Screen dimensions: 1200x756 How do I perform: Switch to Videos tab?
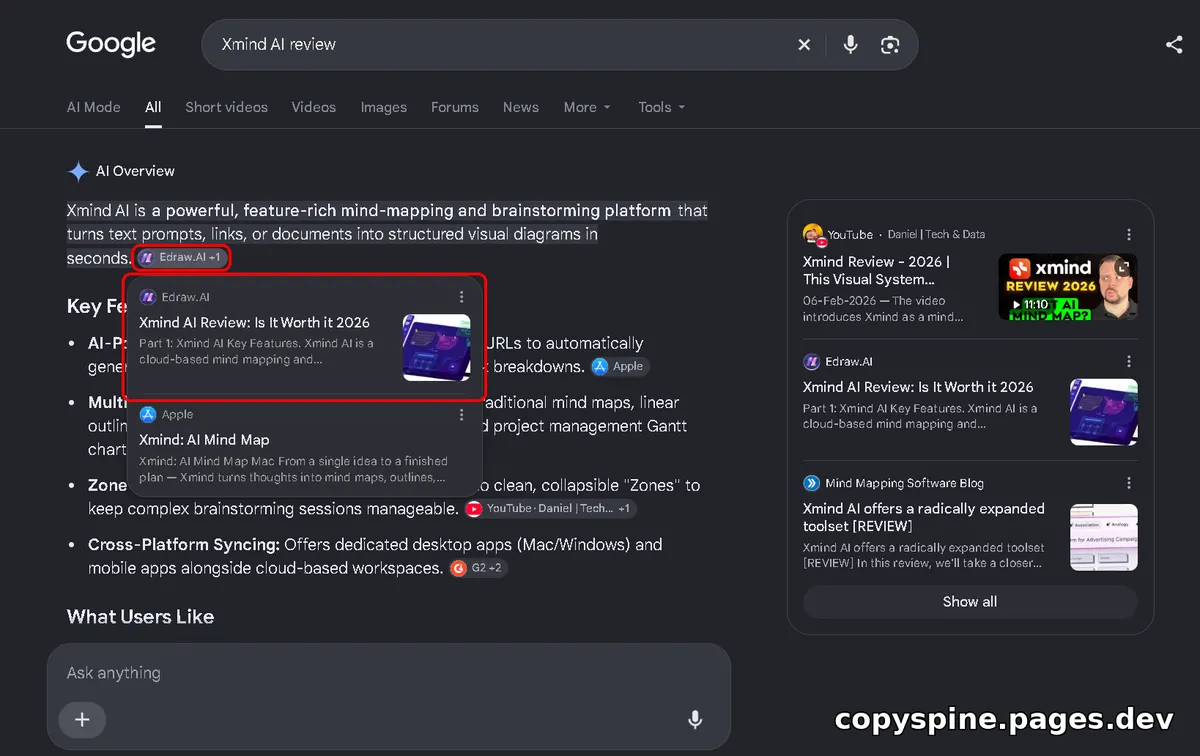(314, 107)
